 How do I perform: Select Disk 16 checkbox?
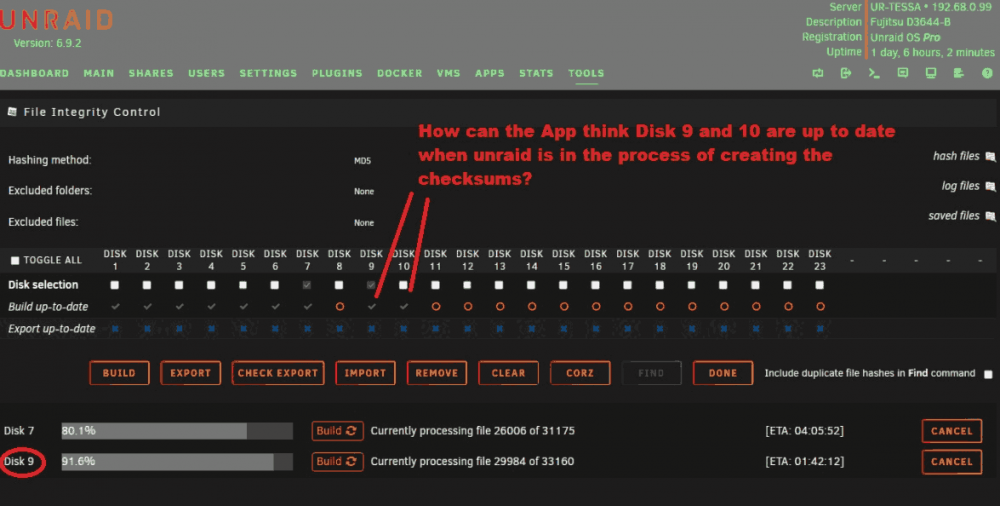point(595,285)
